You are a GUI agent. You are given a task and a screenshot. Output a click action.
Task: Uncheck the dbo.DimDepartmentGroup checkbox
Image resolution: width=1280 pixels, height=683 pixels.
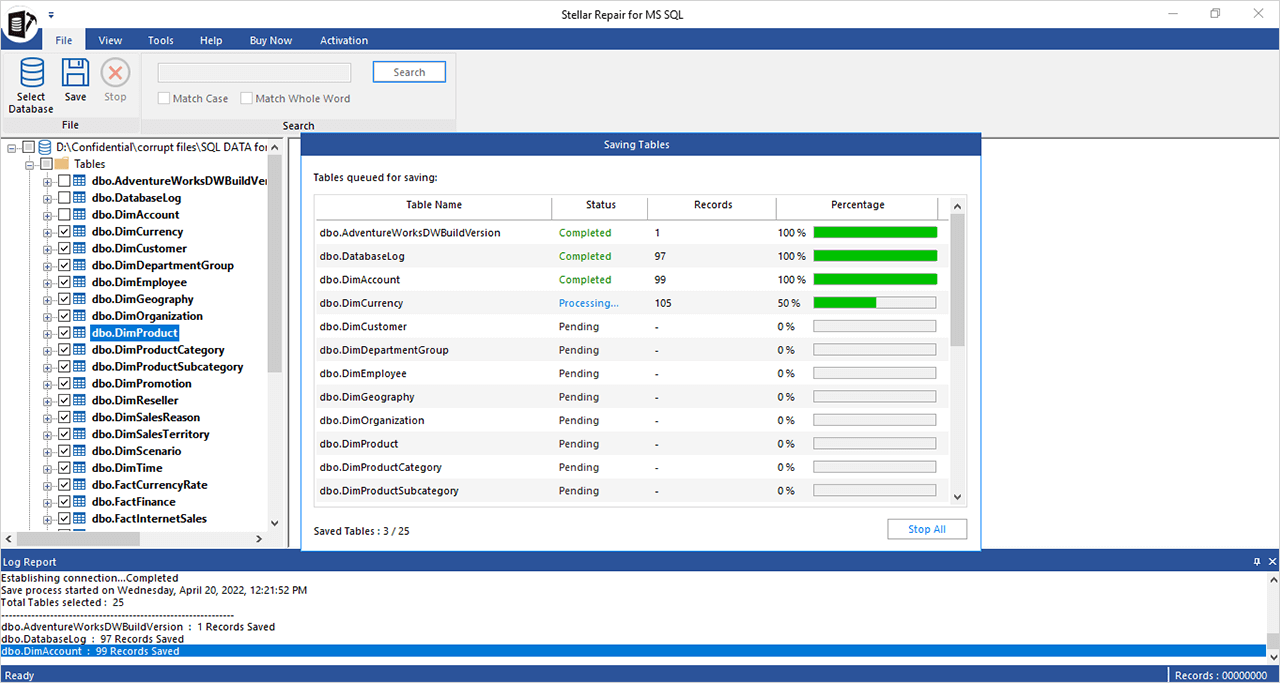[x=64, y=266]
